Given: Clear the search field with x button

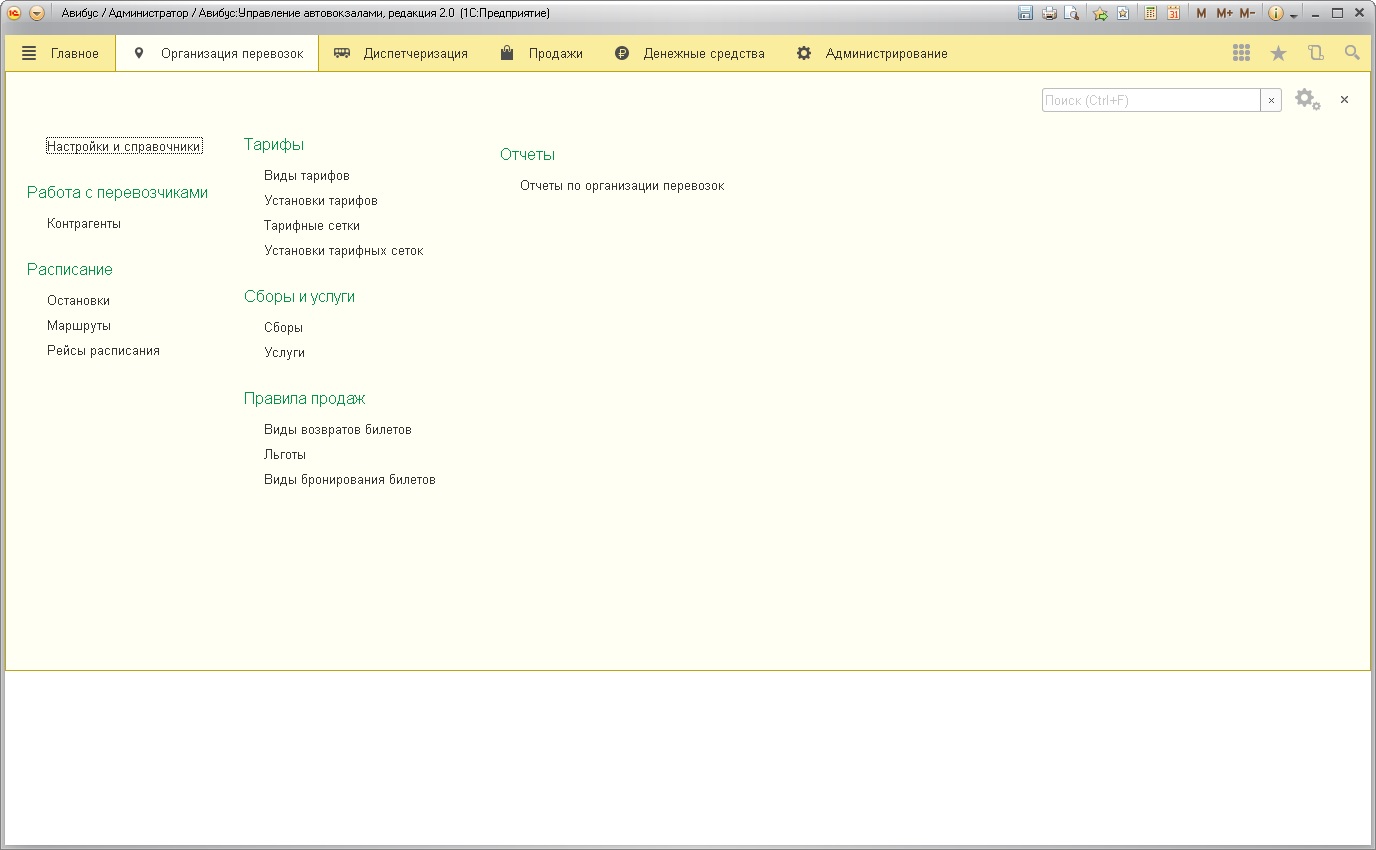Looking at the screenshot, I should pos(1271,100).
